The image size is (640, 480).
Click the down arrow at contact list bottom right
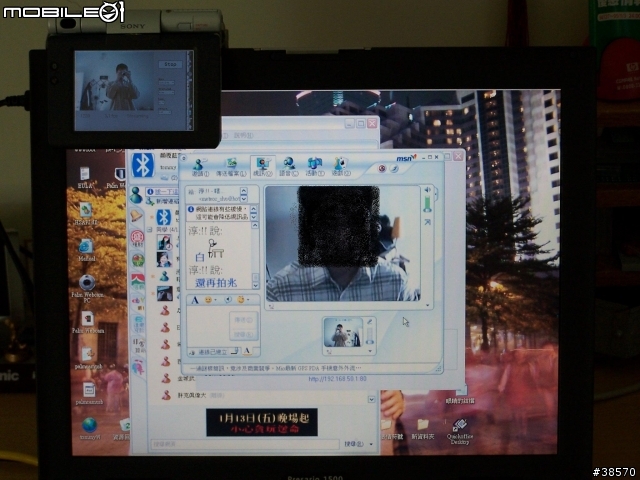[371, 399]
